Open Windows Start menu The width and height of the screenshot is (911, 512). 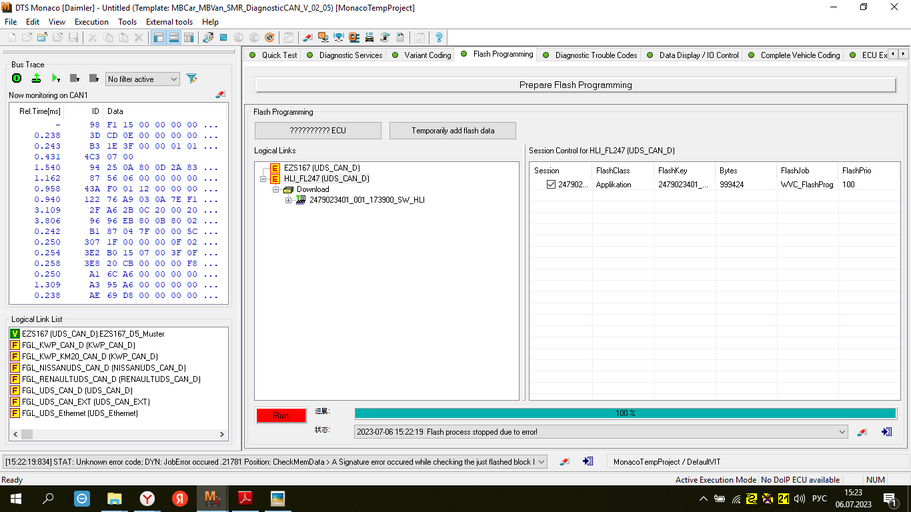coord(16,499)
